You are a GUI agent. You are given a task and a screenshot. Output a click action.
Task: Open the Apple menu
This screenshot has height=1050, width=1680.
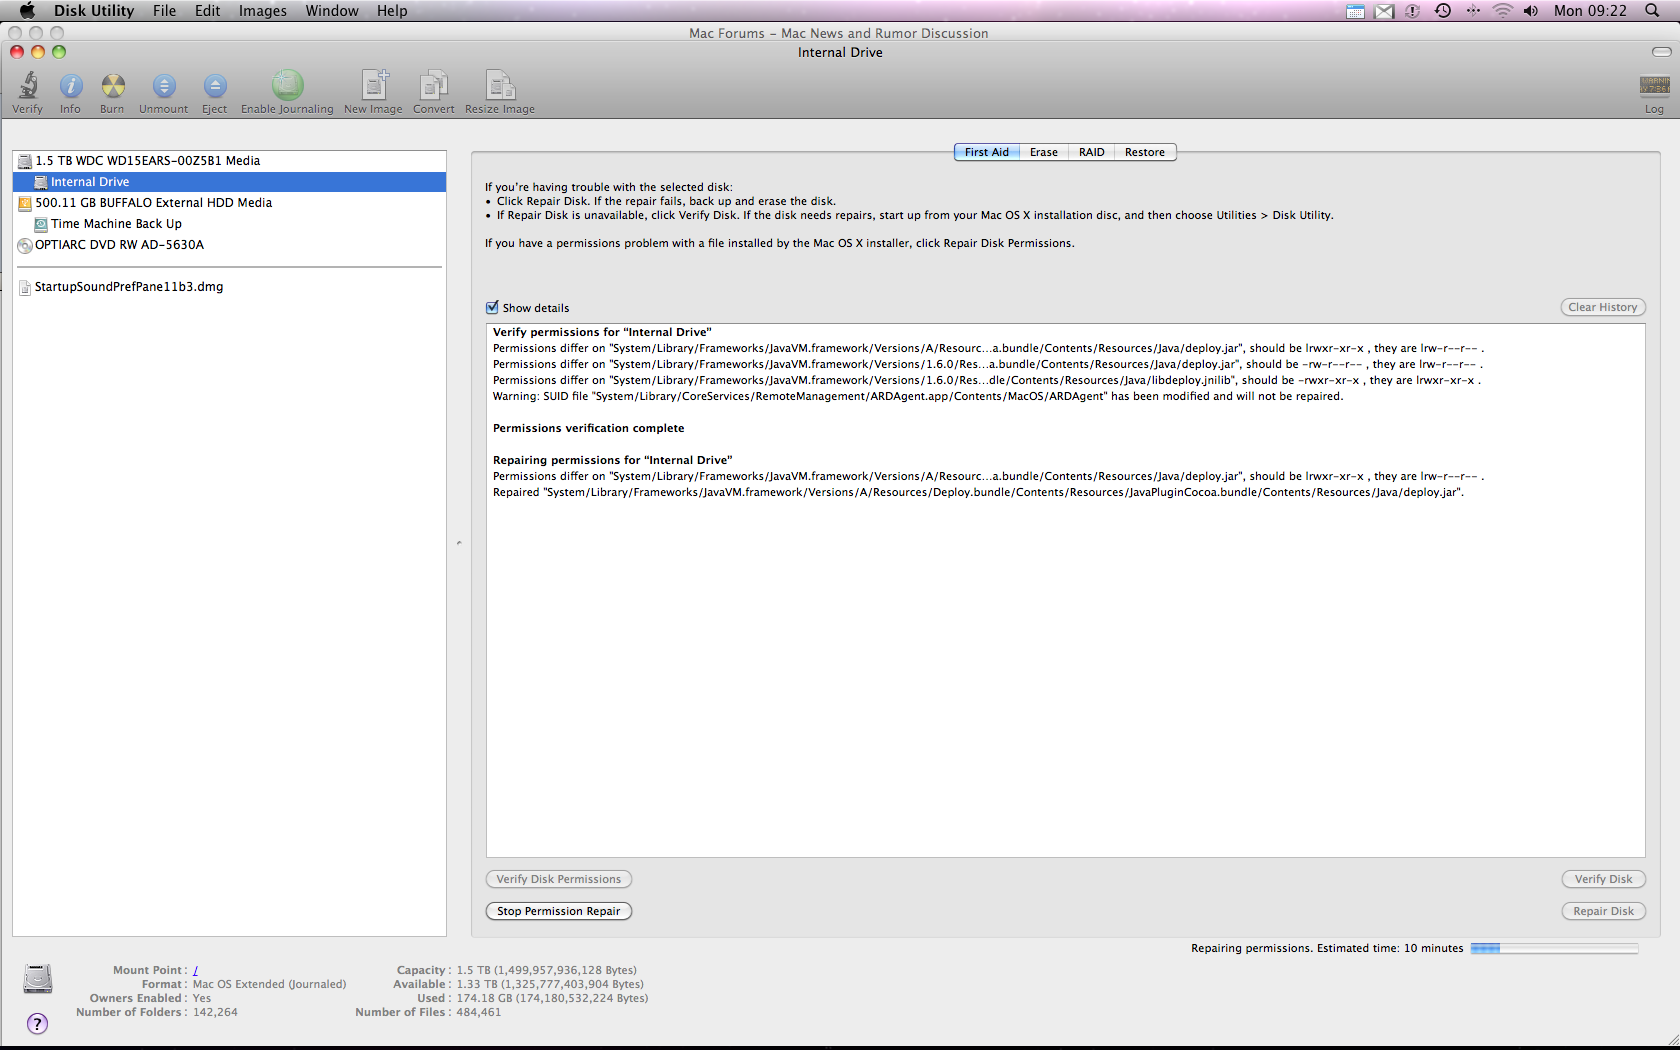27,11
